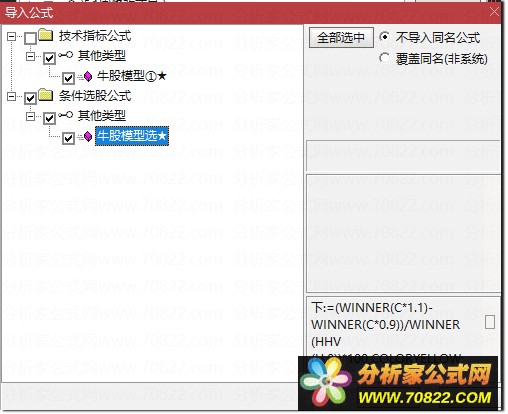Close the 导入公式 dialog

tap(494, 12)
